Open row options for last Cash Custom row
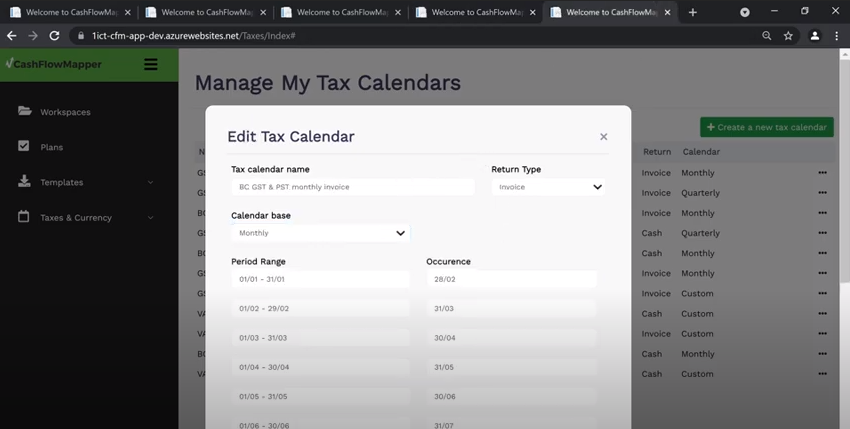This screenshot has width=850, height=429. 822,373
